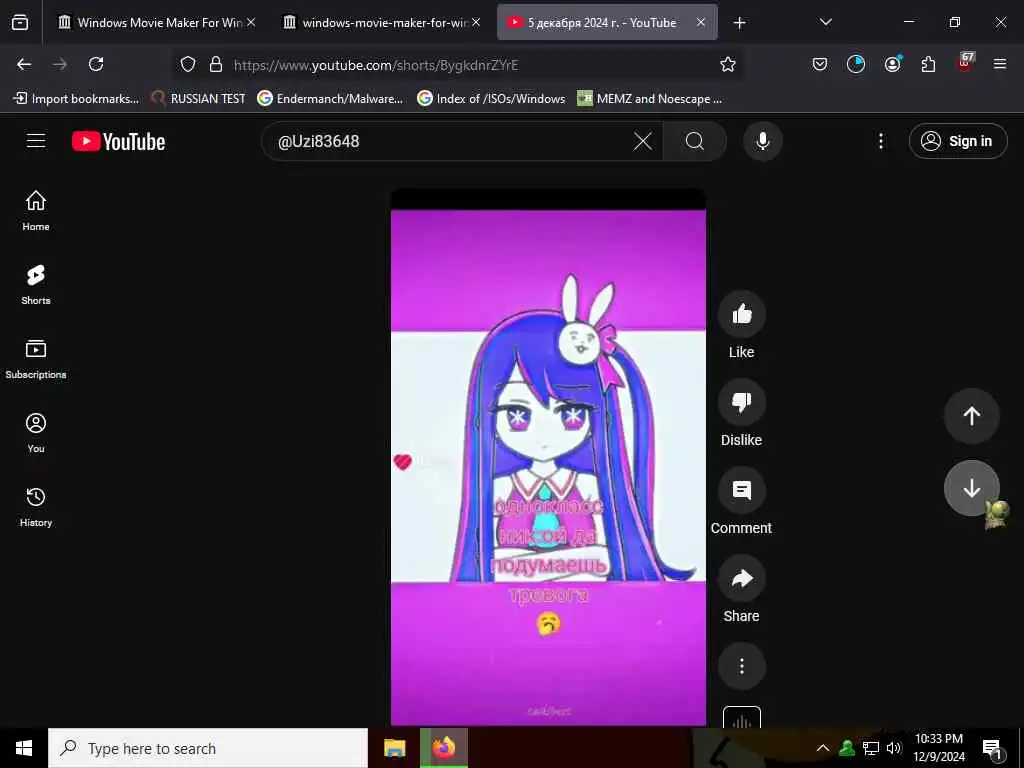Image resolution: width=1024 pixels, height=768 pixels.
Task: Open RUSSIAN TEST bookmark
Action: point(199,99)
